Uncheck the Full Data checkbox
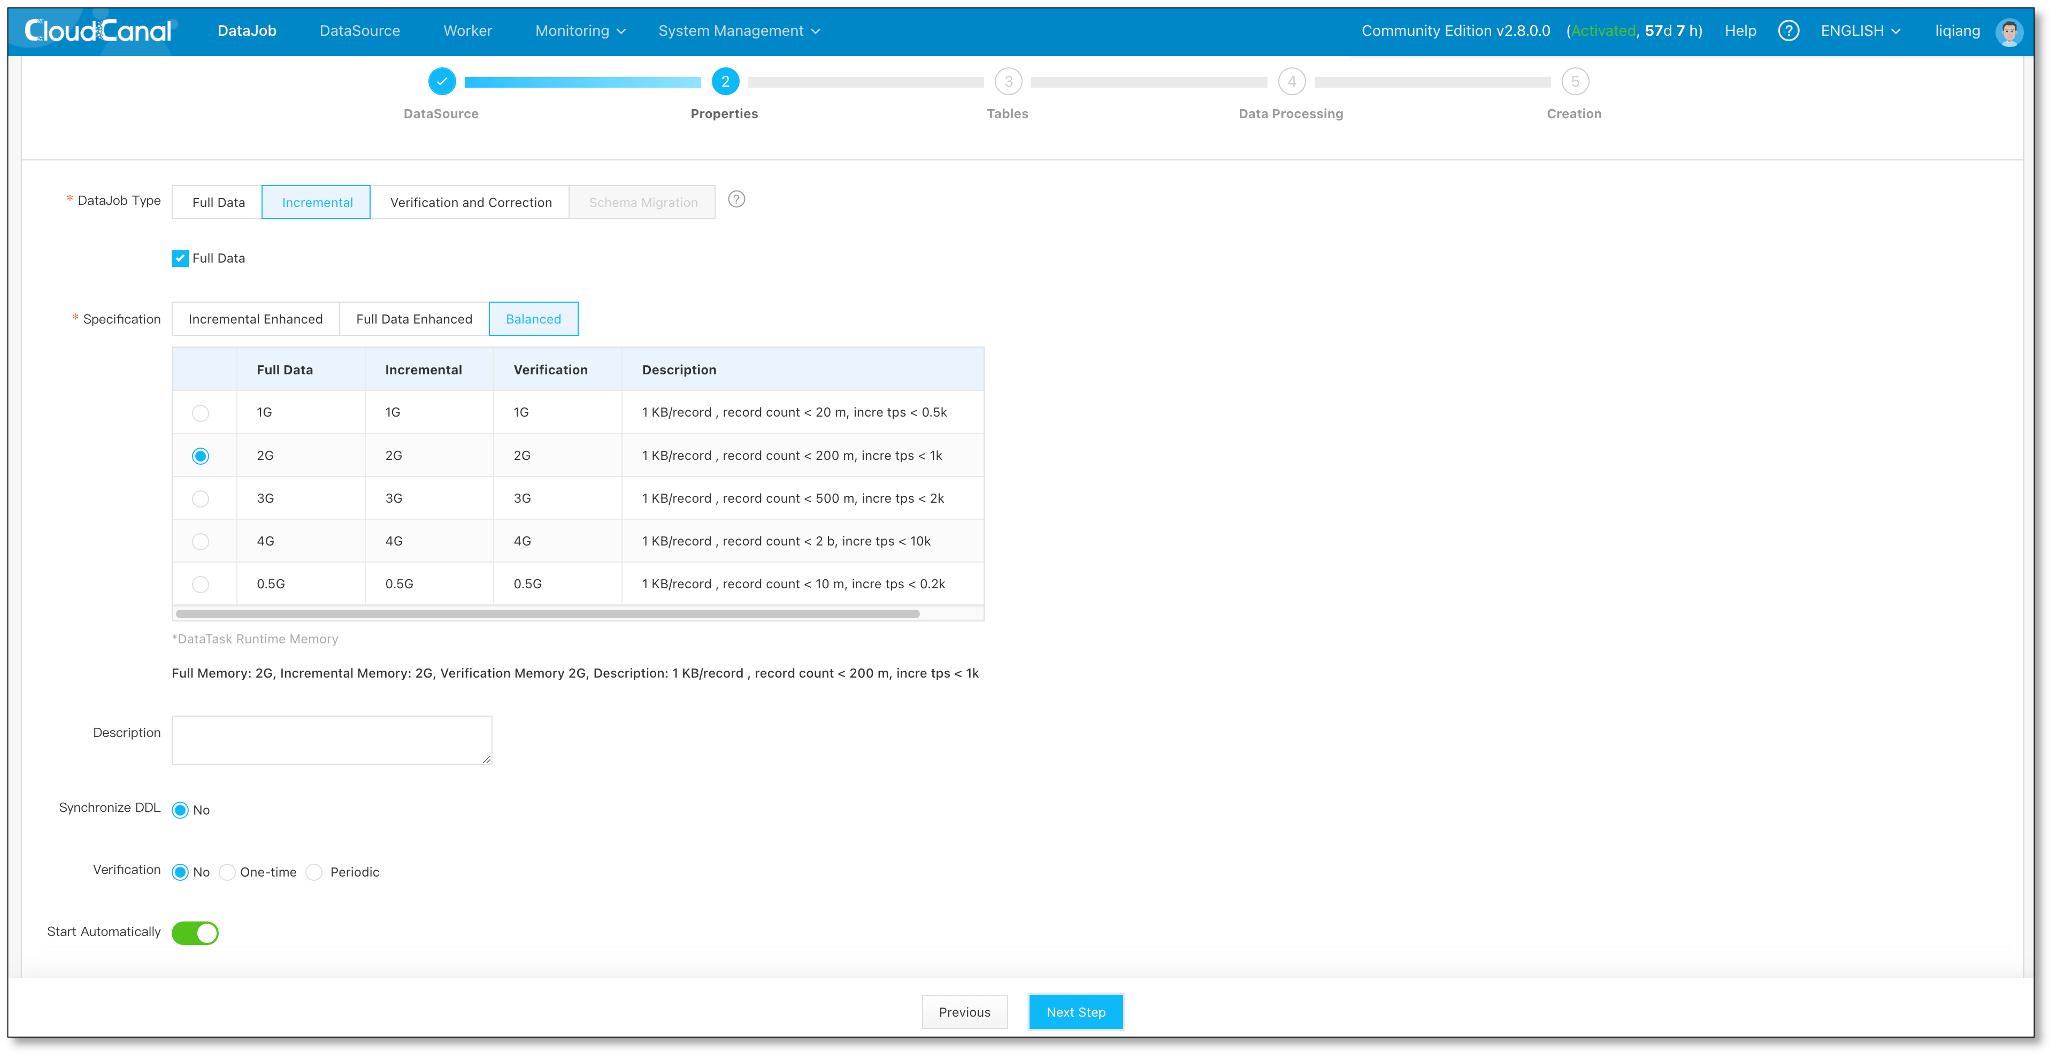This screenshot has height=1060, width=2056. pos(180,258)
